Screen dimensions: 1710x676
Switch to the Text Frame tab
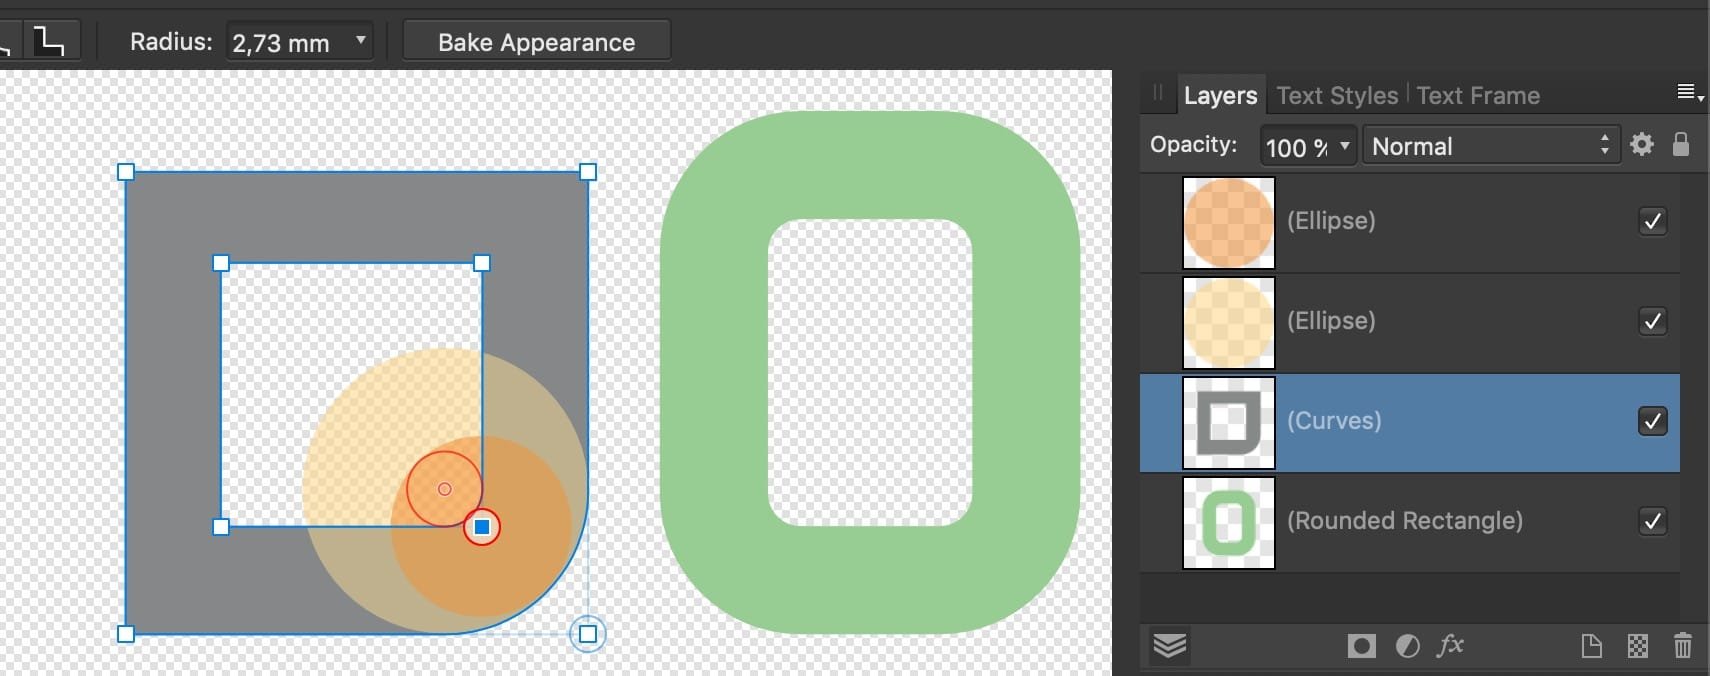pyautogui.click(x=1478, y=95)
